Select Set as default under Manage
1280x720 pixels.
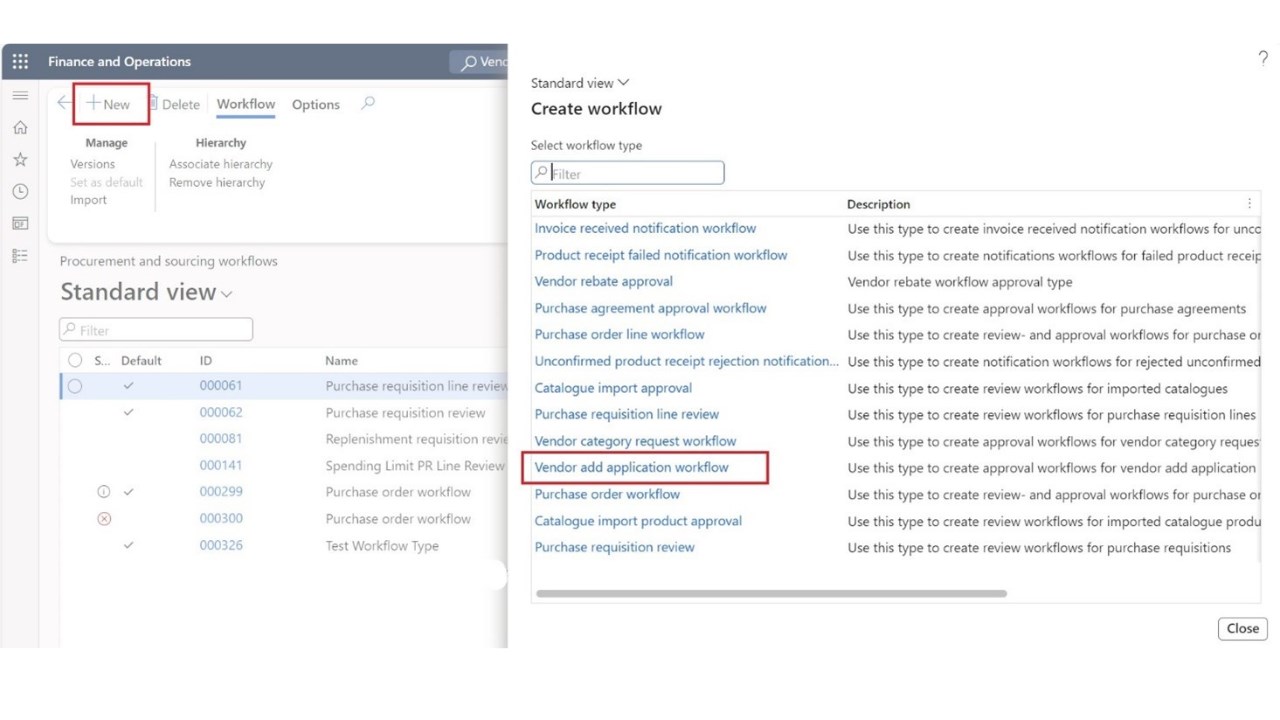point(106,182)
